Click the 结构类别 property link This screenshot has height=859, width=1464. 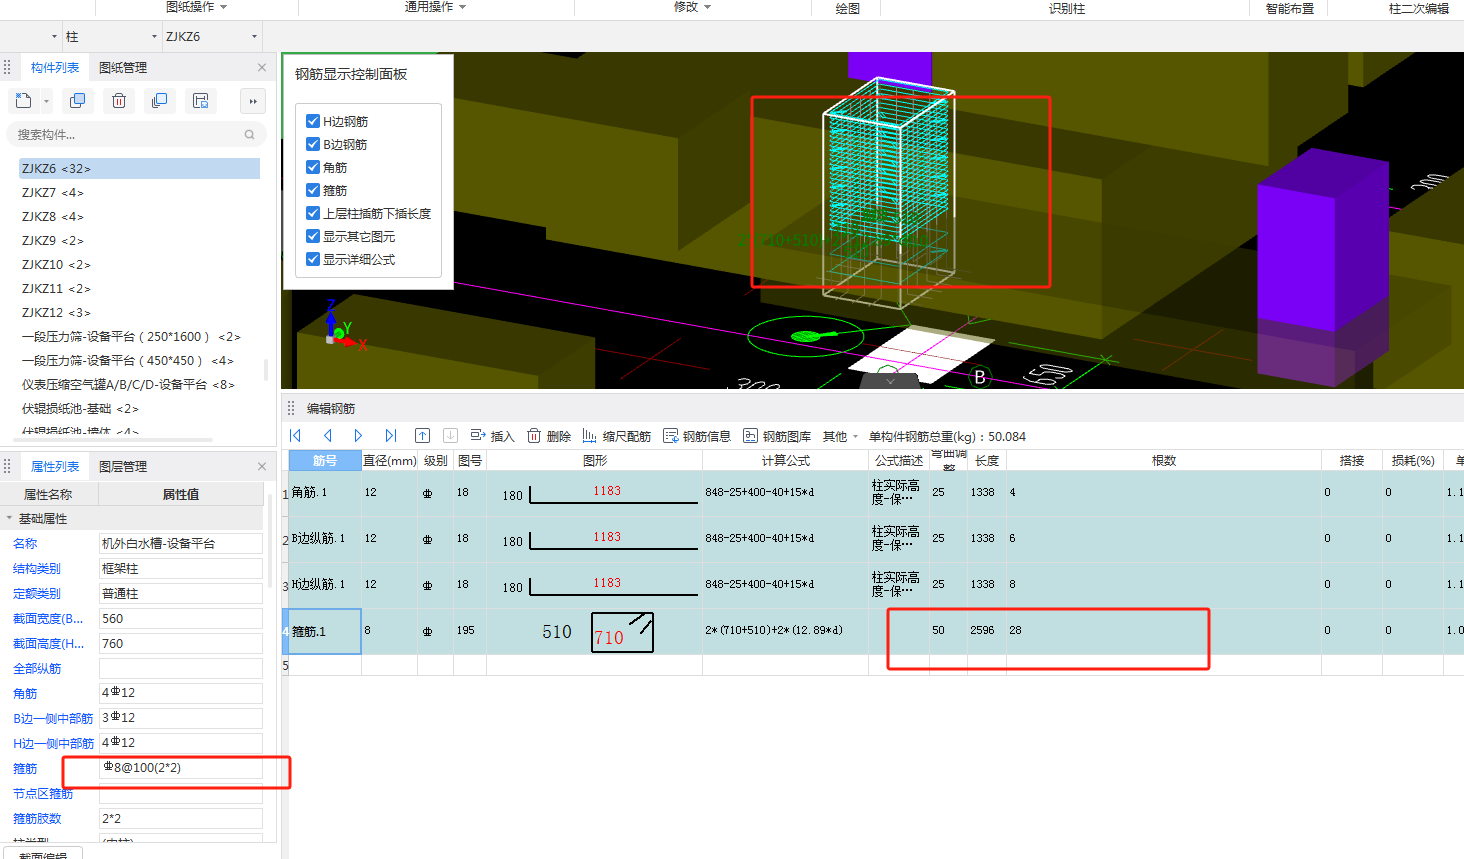(x=37, y=568)
